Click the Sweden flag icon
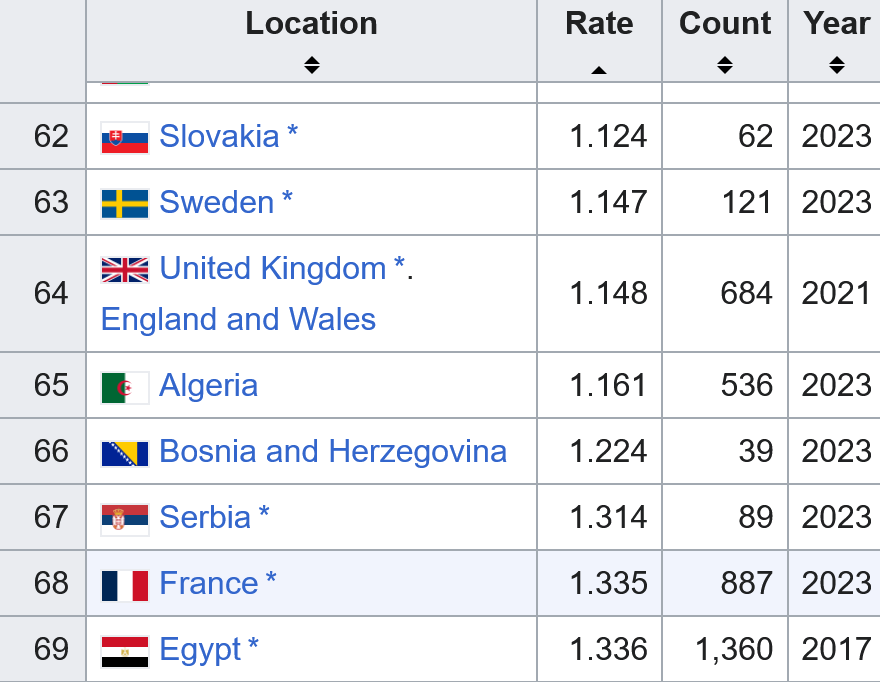880x682 pixels. (x=125, y=203)
